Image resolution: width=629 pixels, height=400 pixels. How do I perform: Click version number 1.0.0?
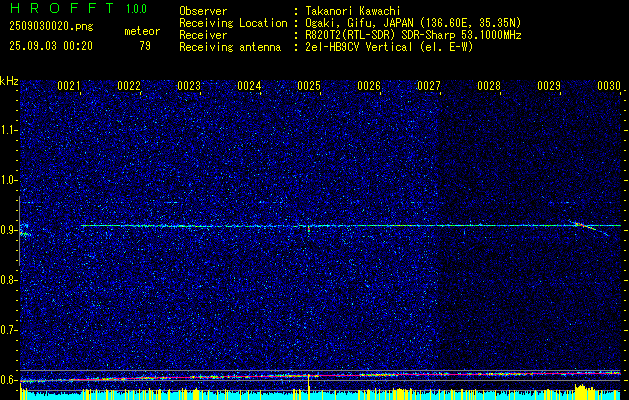136,8
